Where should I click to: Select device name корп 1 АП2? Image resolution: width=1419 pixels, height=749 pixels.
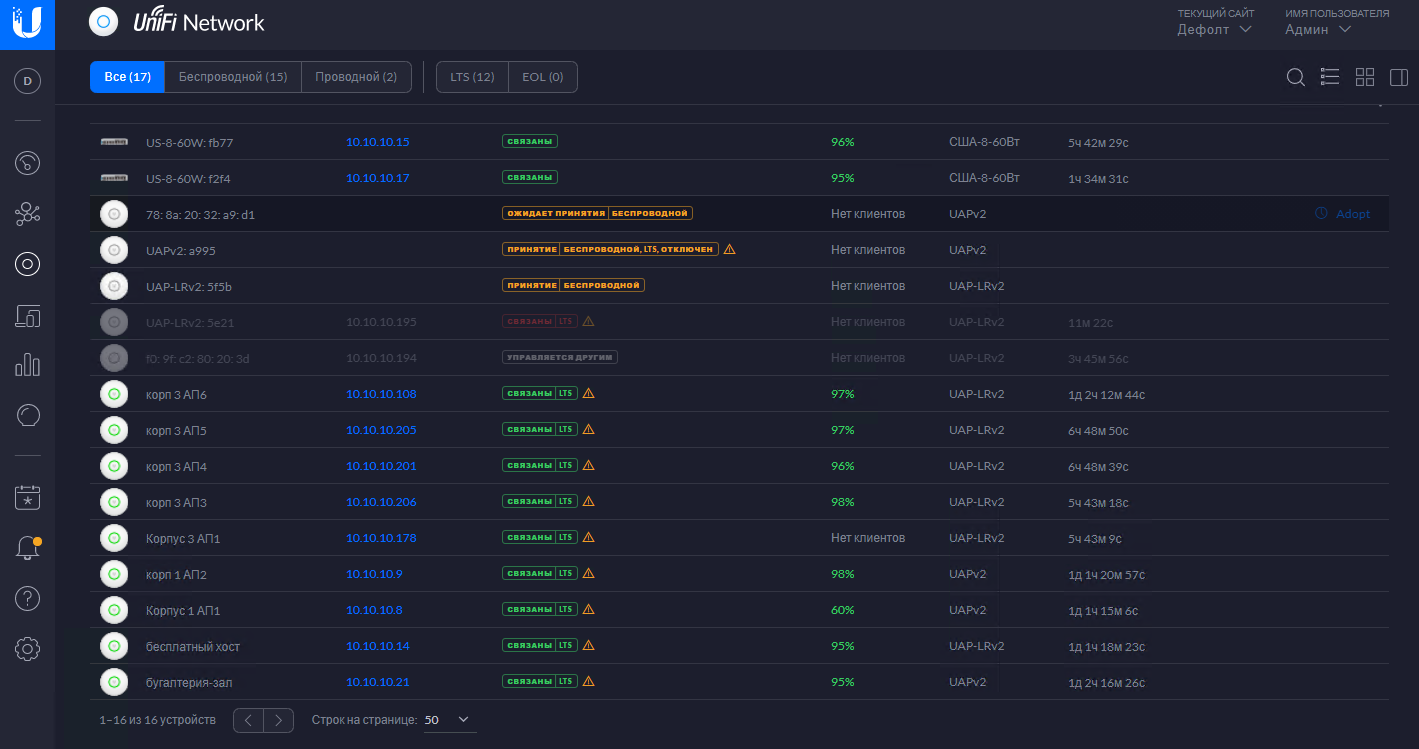[x=176, y=575]
